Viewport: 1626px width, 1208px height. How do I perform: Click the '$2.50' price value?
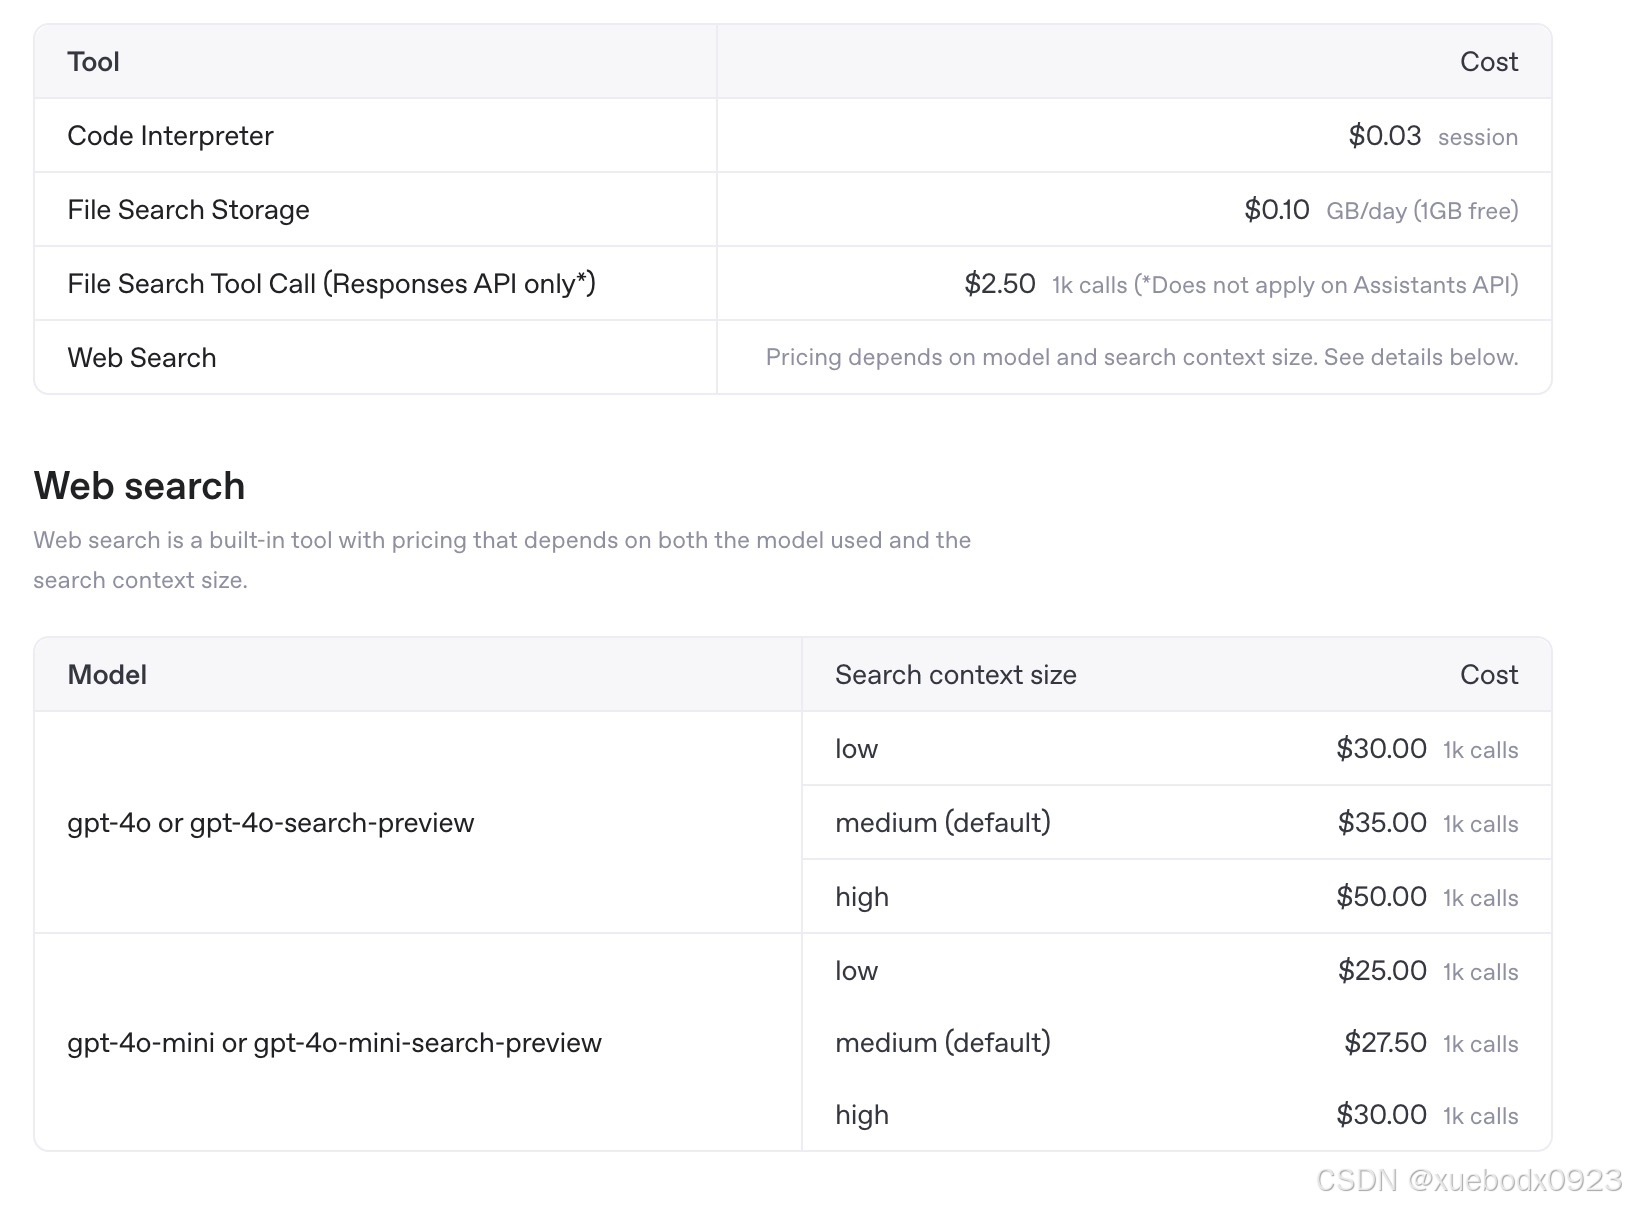pyautogui.click(x=999, y=283)
